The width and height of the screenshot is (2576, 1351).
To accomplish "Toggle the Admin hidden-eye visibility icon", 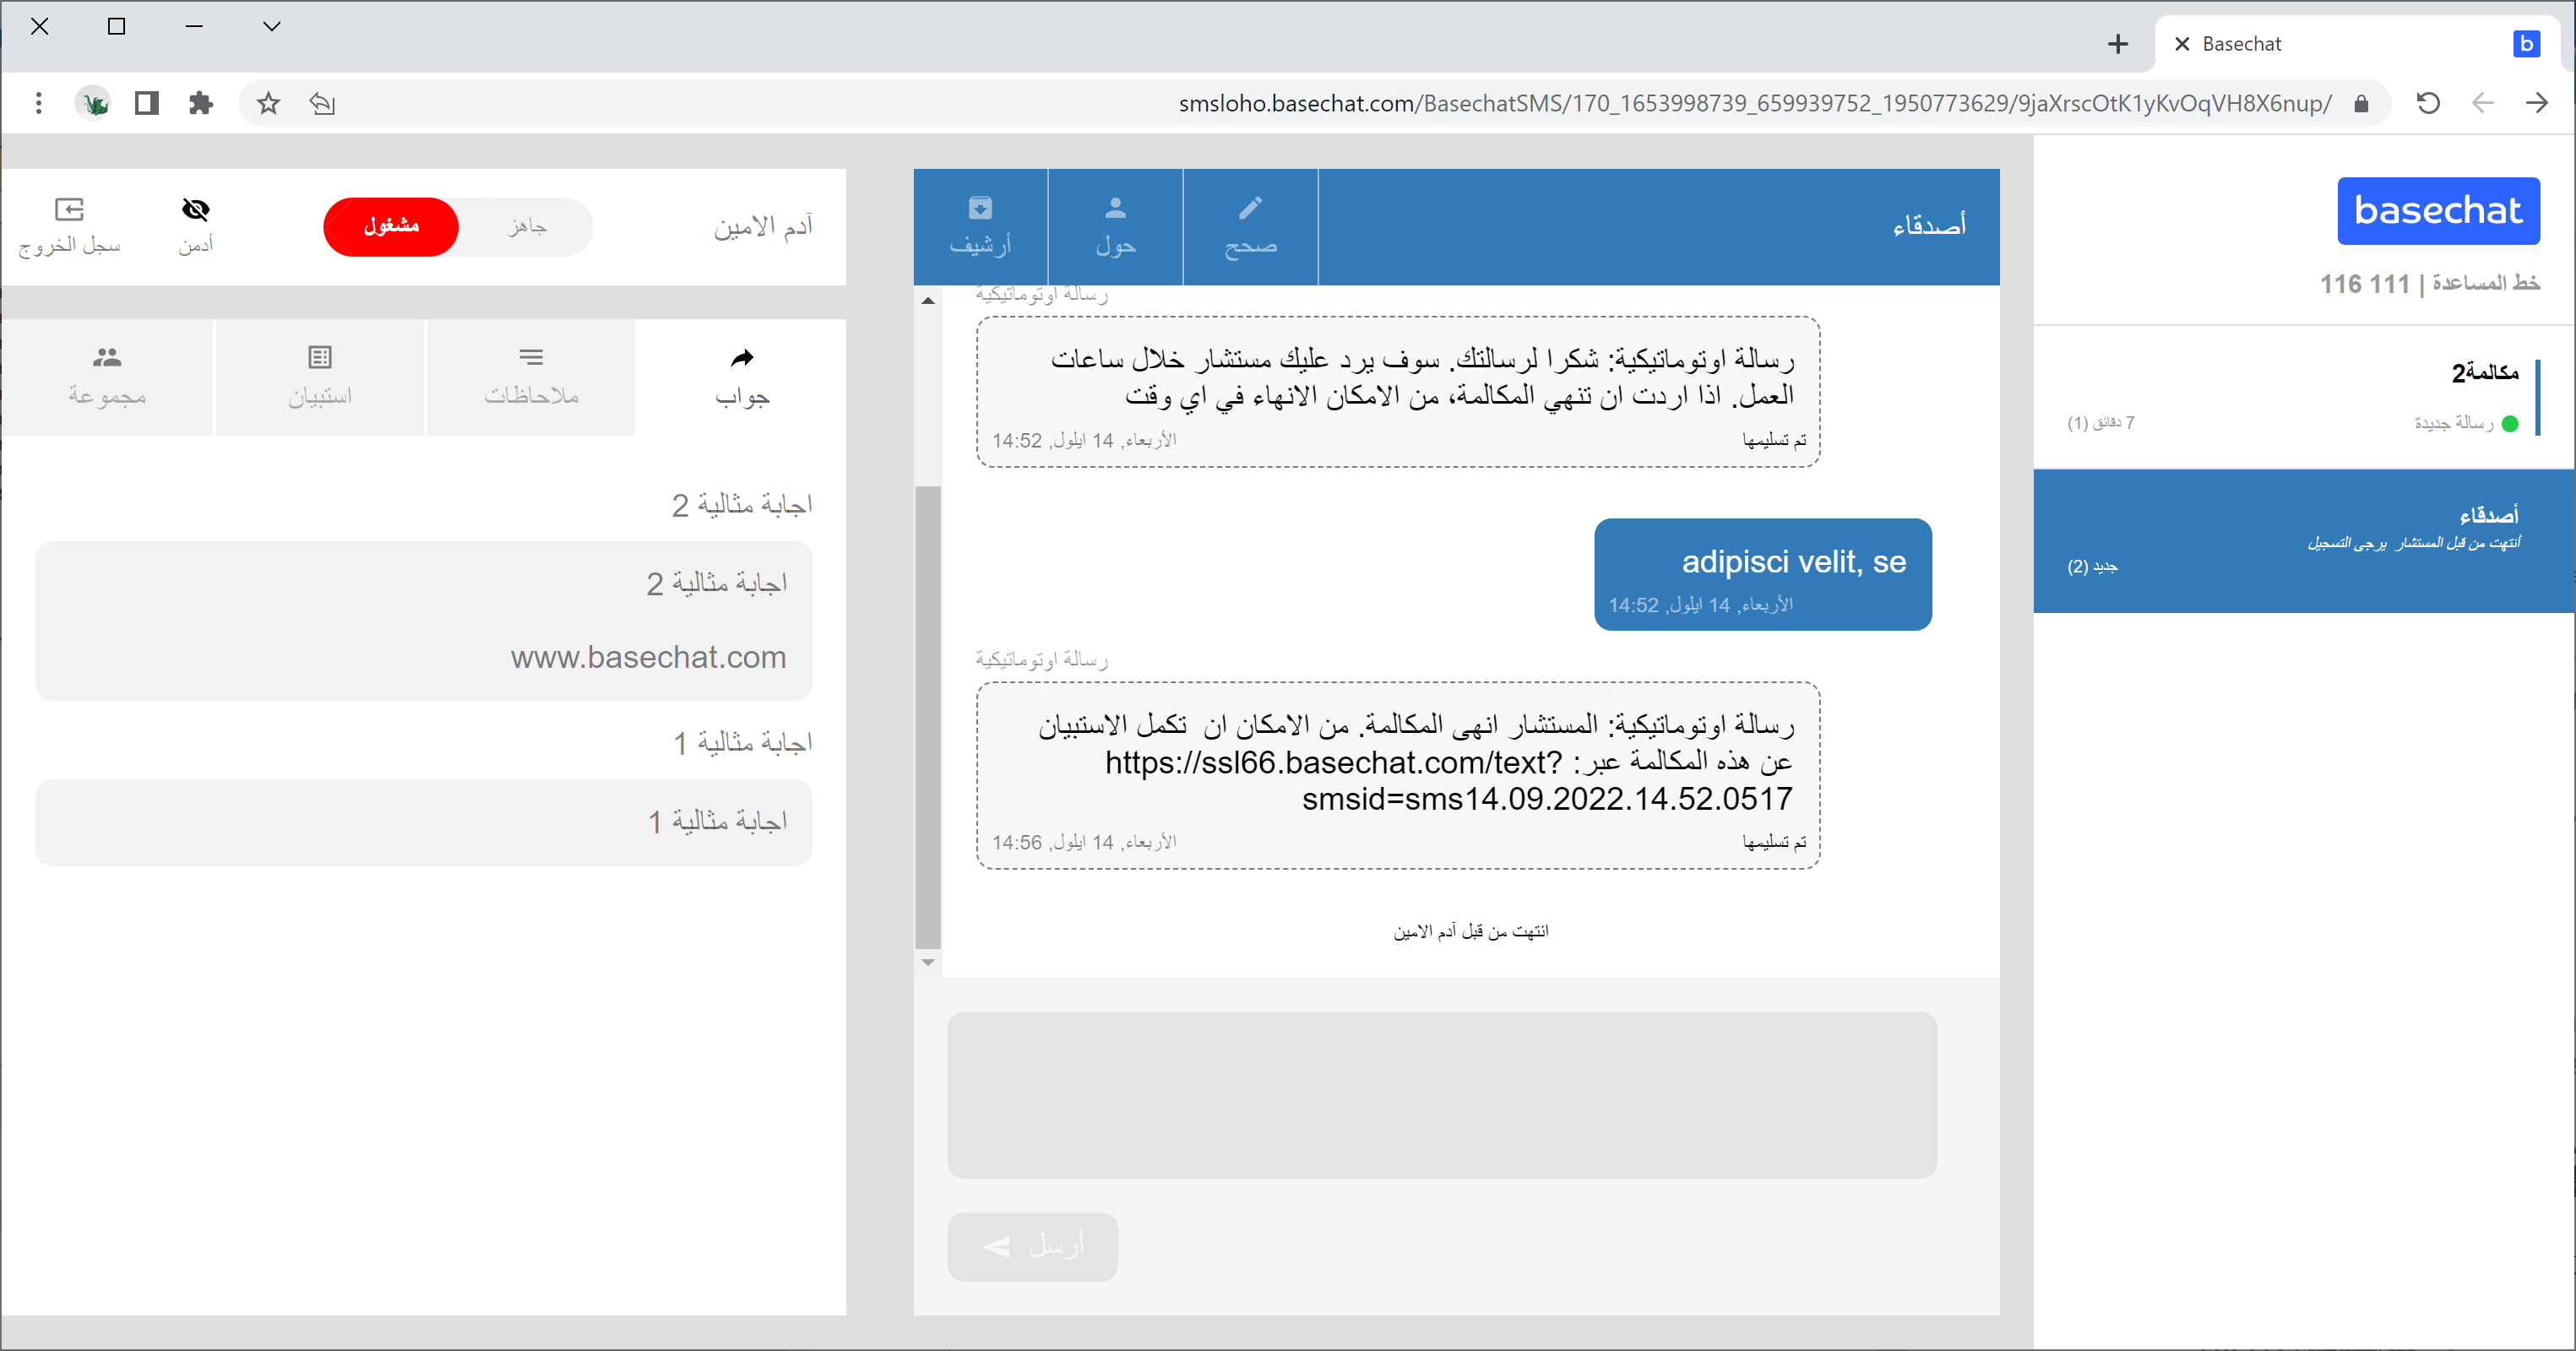I will point(196,210).
